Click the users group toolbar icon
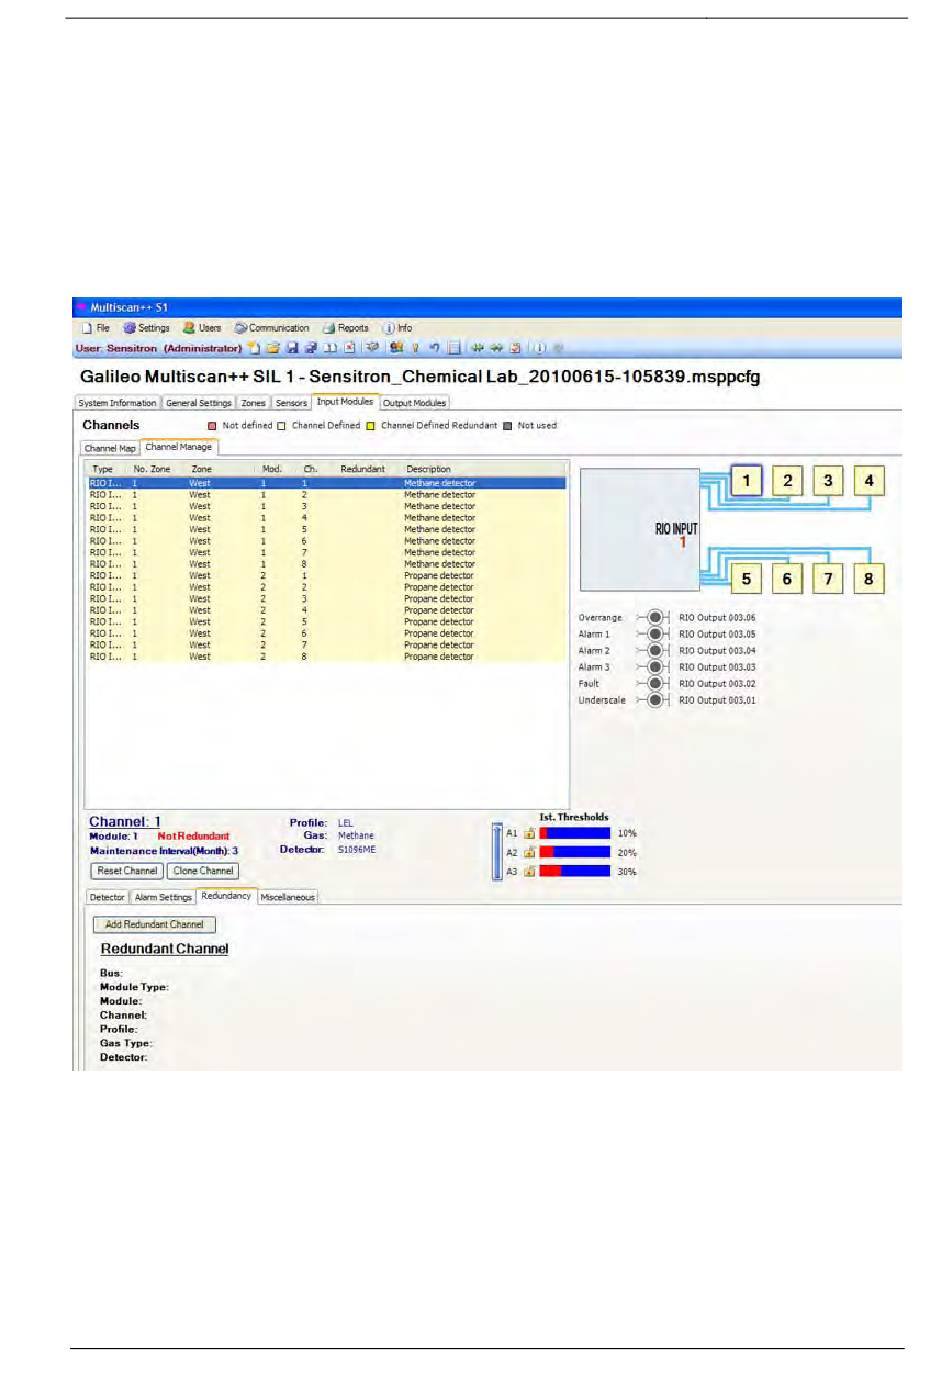 (396, 348)
